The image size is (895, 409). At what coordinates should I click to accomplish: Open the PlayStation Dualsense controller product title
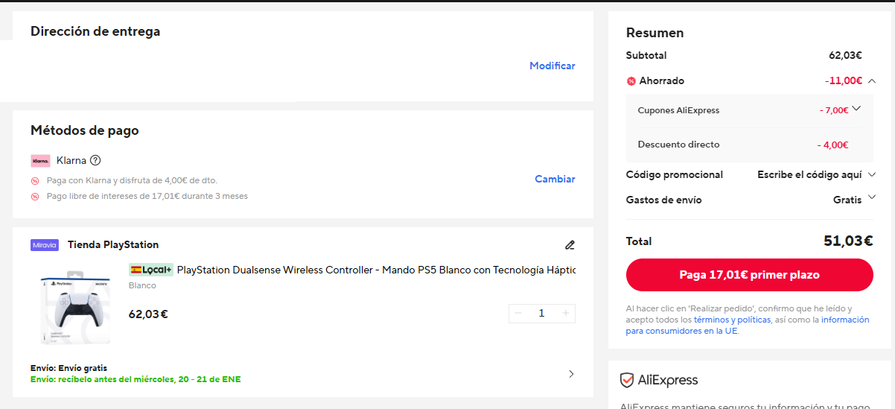pyautogui.click(x=376, y=269)
